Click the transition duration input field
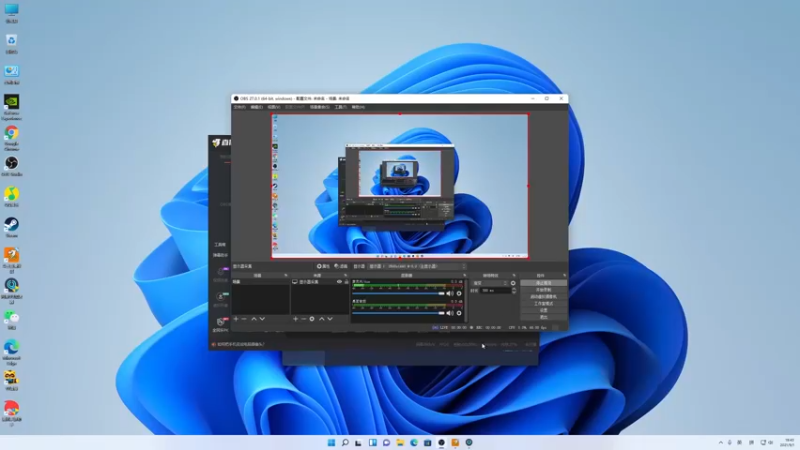 (495, 290)
